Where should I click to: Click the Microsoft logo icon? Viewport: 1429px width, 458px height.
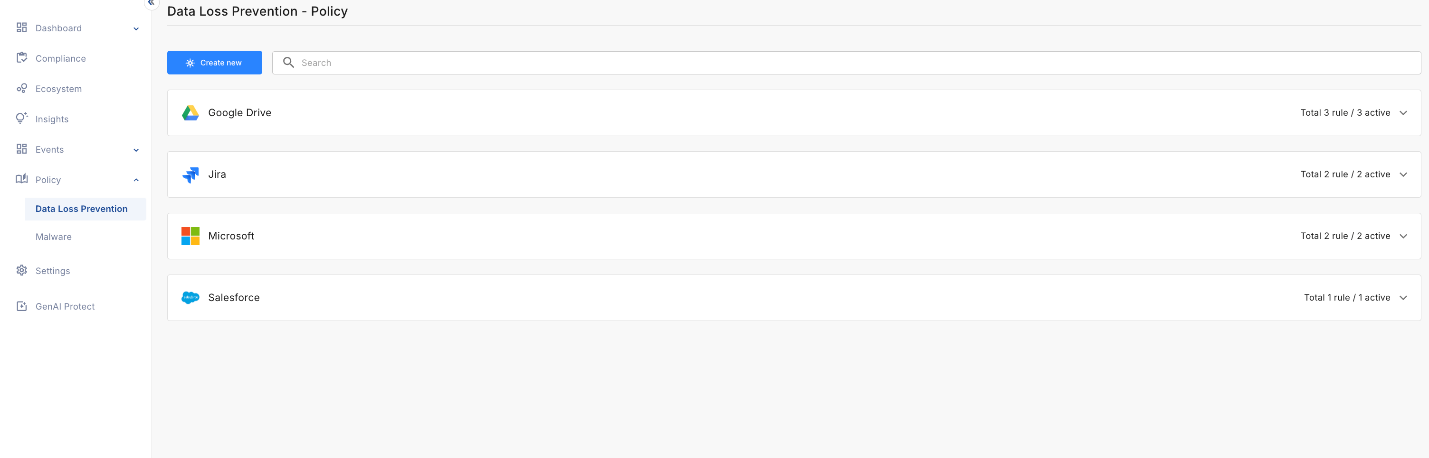(x=190, y=236)
